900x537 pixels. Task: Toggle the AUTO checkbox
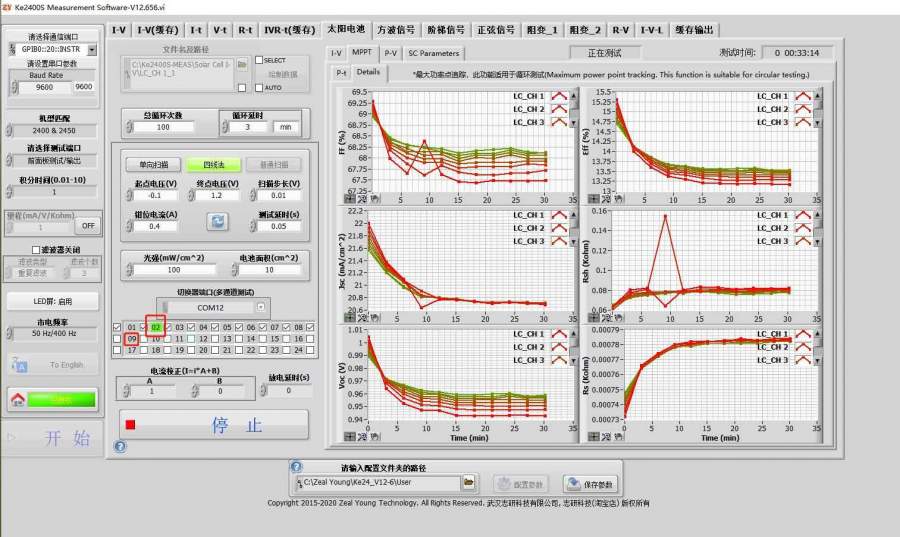click(x=258, y=87)
